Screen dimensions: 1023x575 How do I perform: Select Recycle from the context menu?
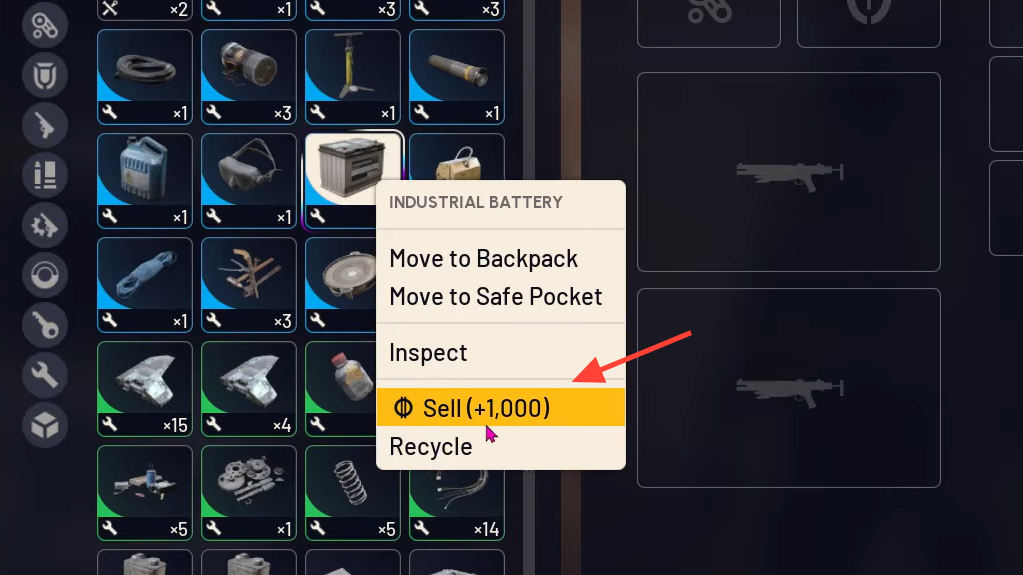click(x=431, y=446)
